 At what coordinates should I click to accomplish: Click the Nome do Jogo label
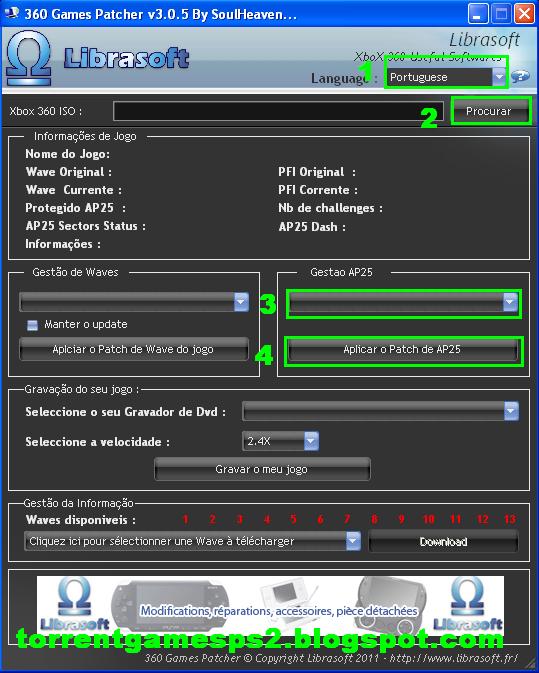click(x=67, y=154)
